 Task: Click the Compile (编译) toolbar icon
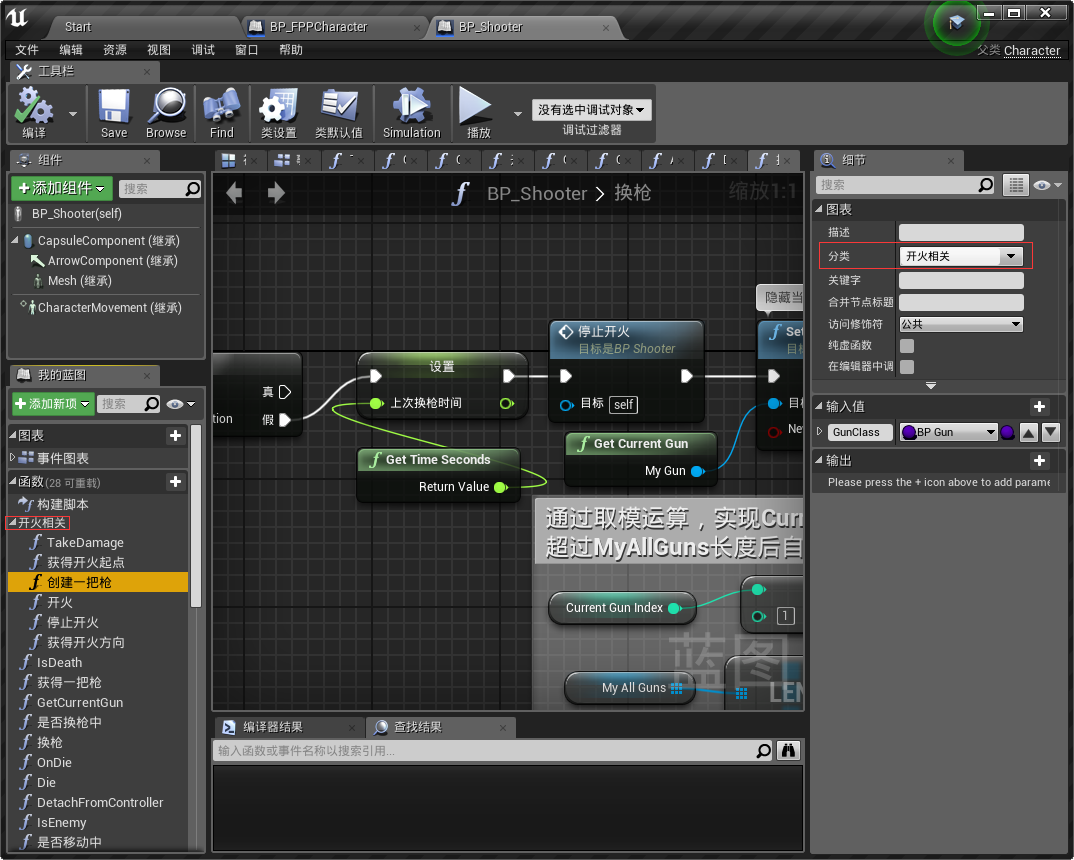tap(34, 113)
